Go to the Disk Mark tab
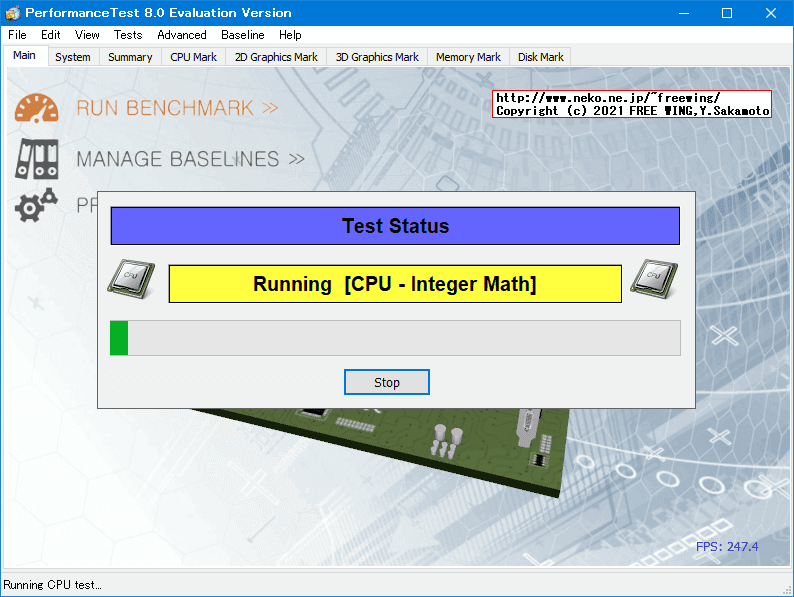The height and width of the screenshot is (597, 794). [541, 57]
